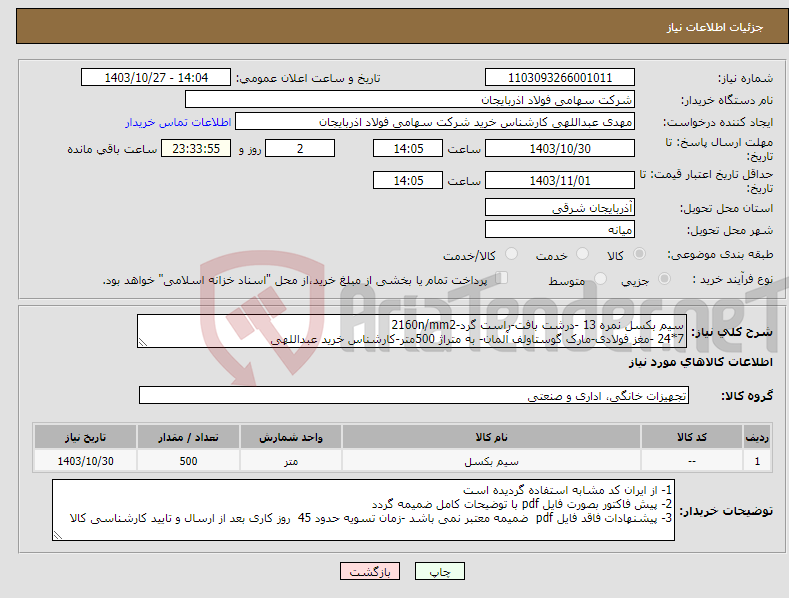Click the واحد شمارش column header
Image resolution: width=789 pixels, height=598 pixels.
pyautogui.click(x=291, y=437)
